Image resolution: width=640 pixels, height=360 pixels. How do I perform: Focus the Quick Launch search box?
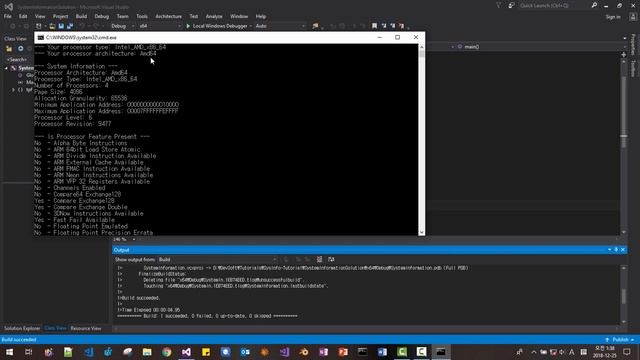(x=553, y=6)
